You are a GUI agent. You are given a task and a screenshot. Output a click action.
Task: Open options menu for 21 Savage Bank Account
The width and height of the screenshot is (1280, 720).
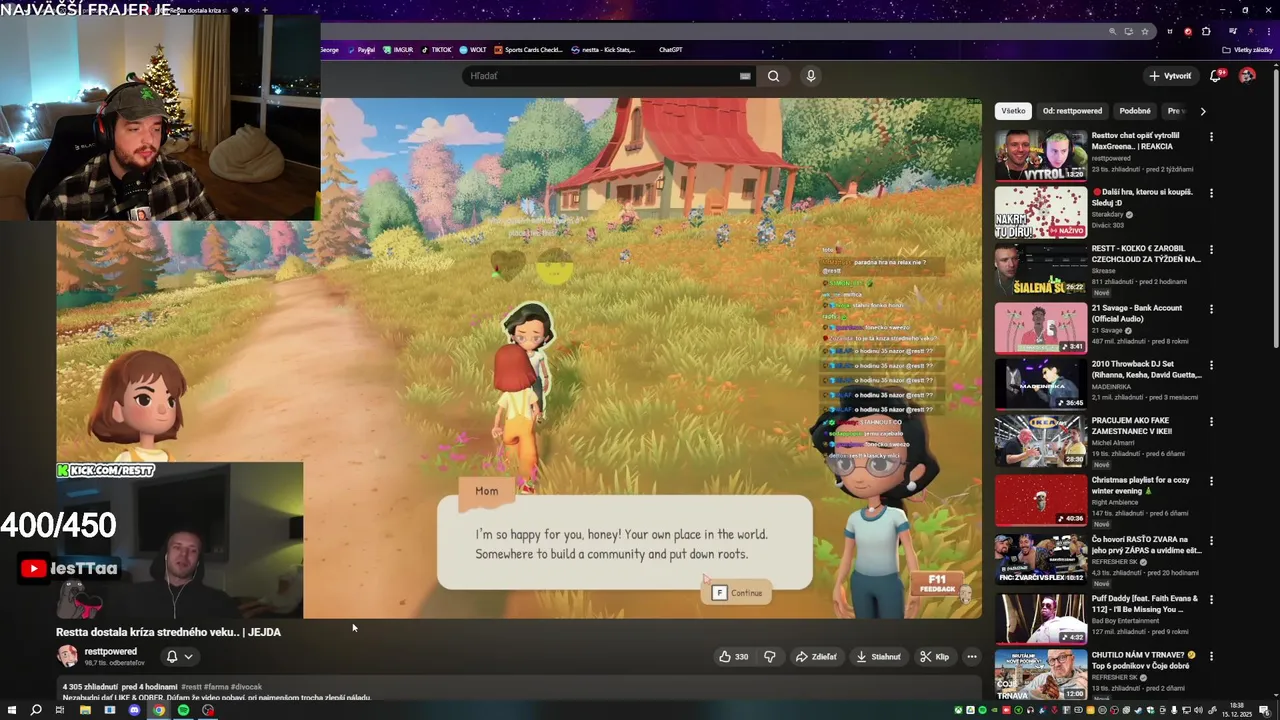click(x=1211, y=308)
